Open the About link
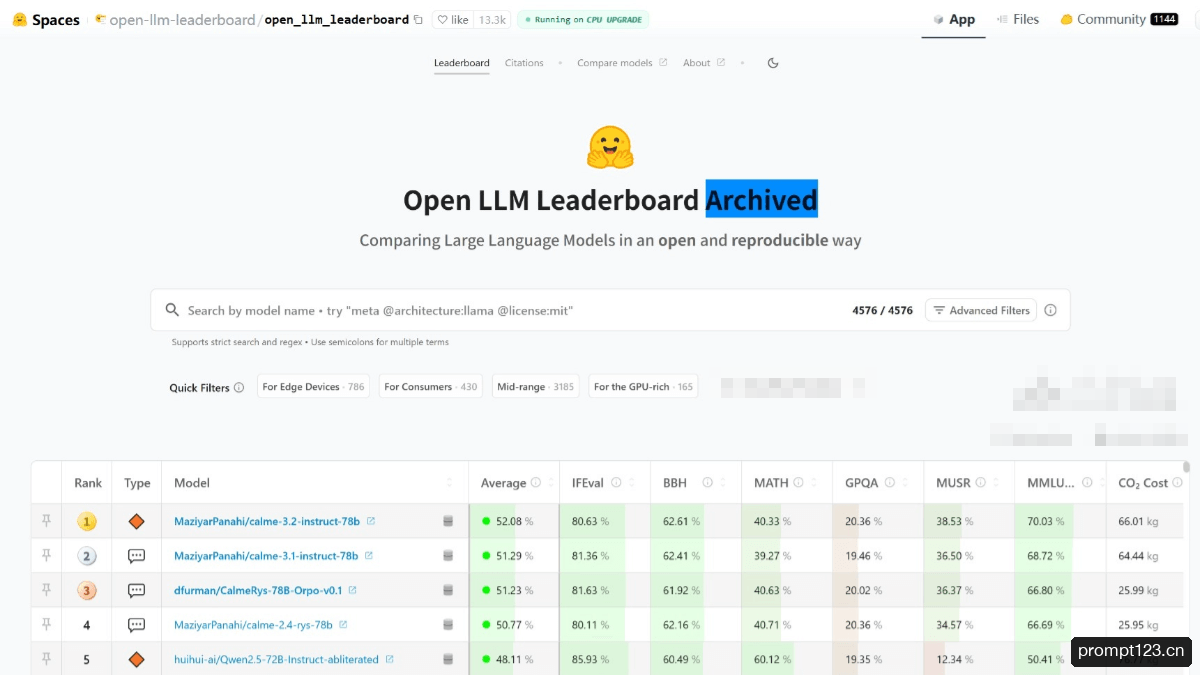The image size is (1200, 675). (x=704, y=63)
